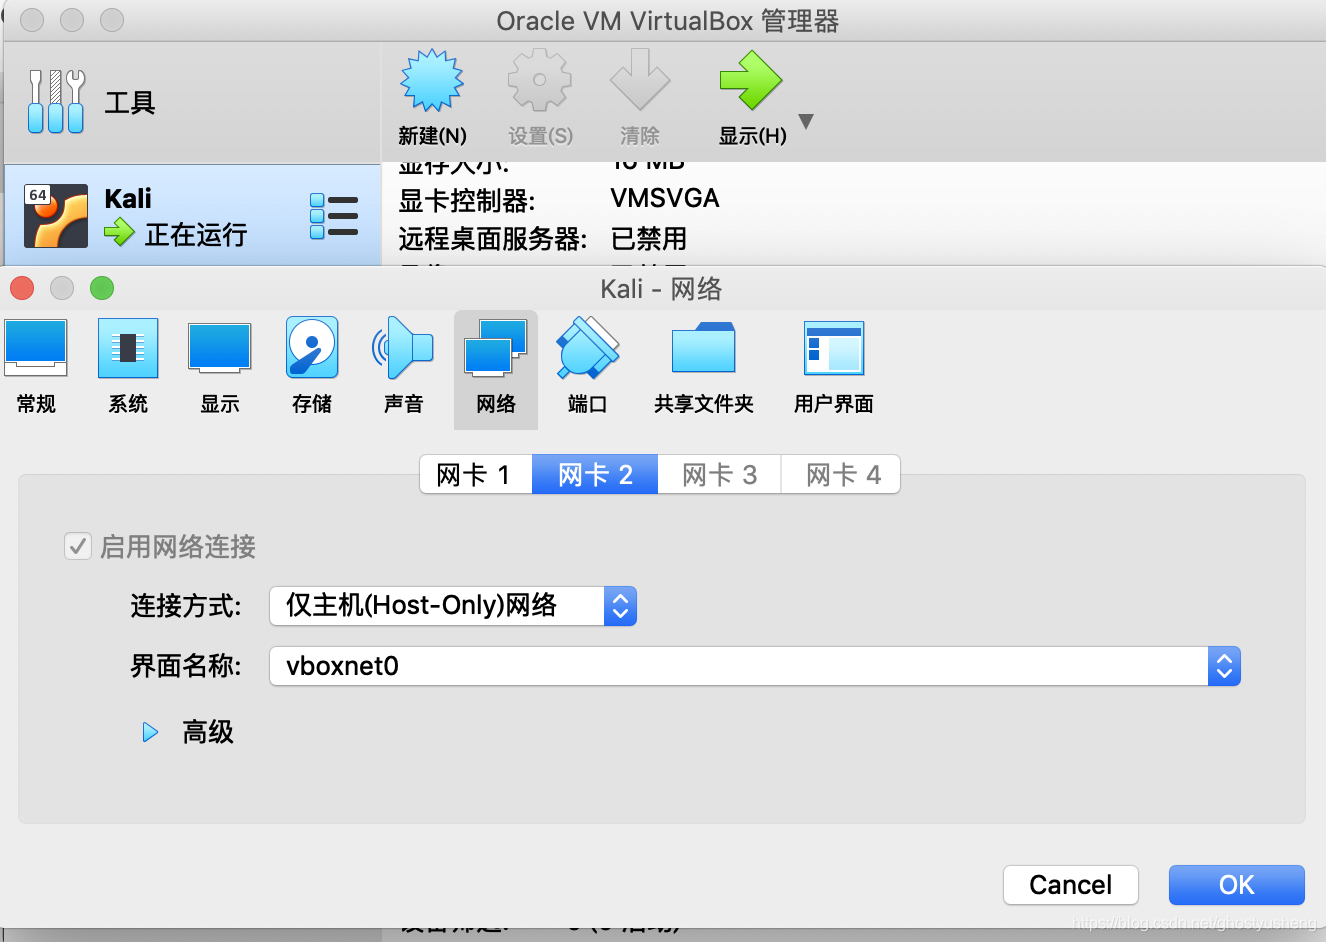Switch to the 网卡 4 tab

[x=841, y=474]
